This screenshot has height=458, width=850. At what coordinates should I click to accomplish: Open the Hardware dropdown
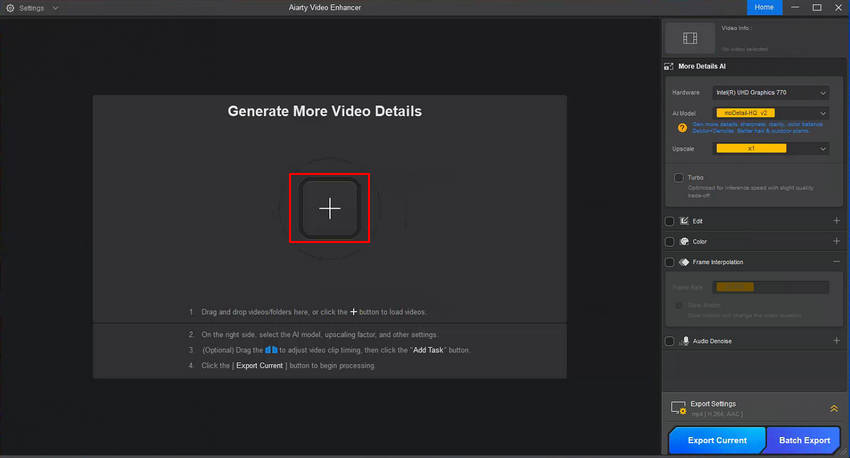pos(770,93)
